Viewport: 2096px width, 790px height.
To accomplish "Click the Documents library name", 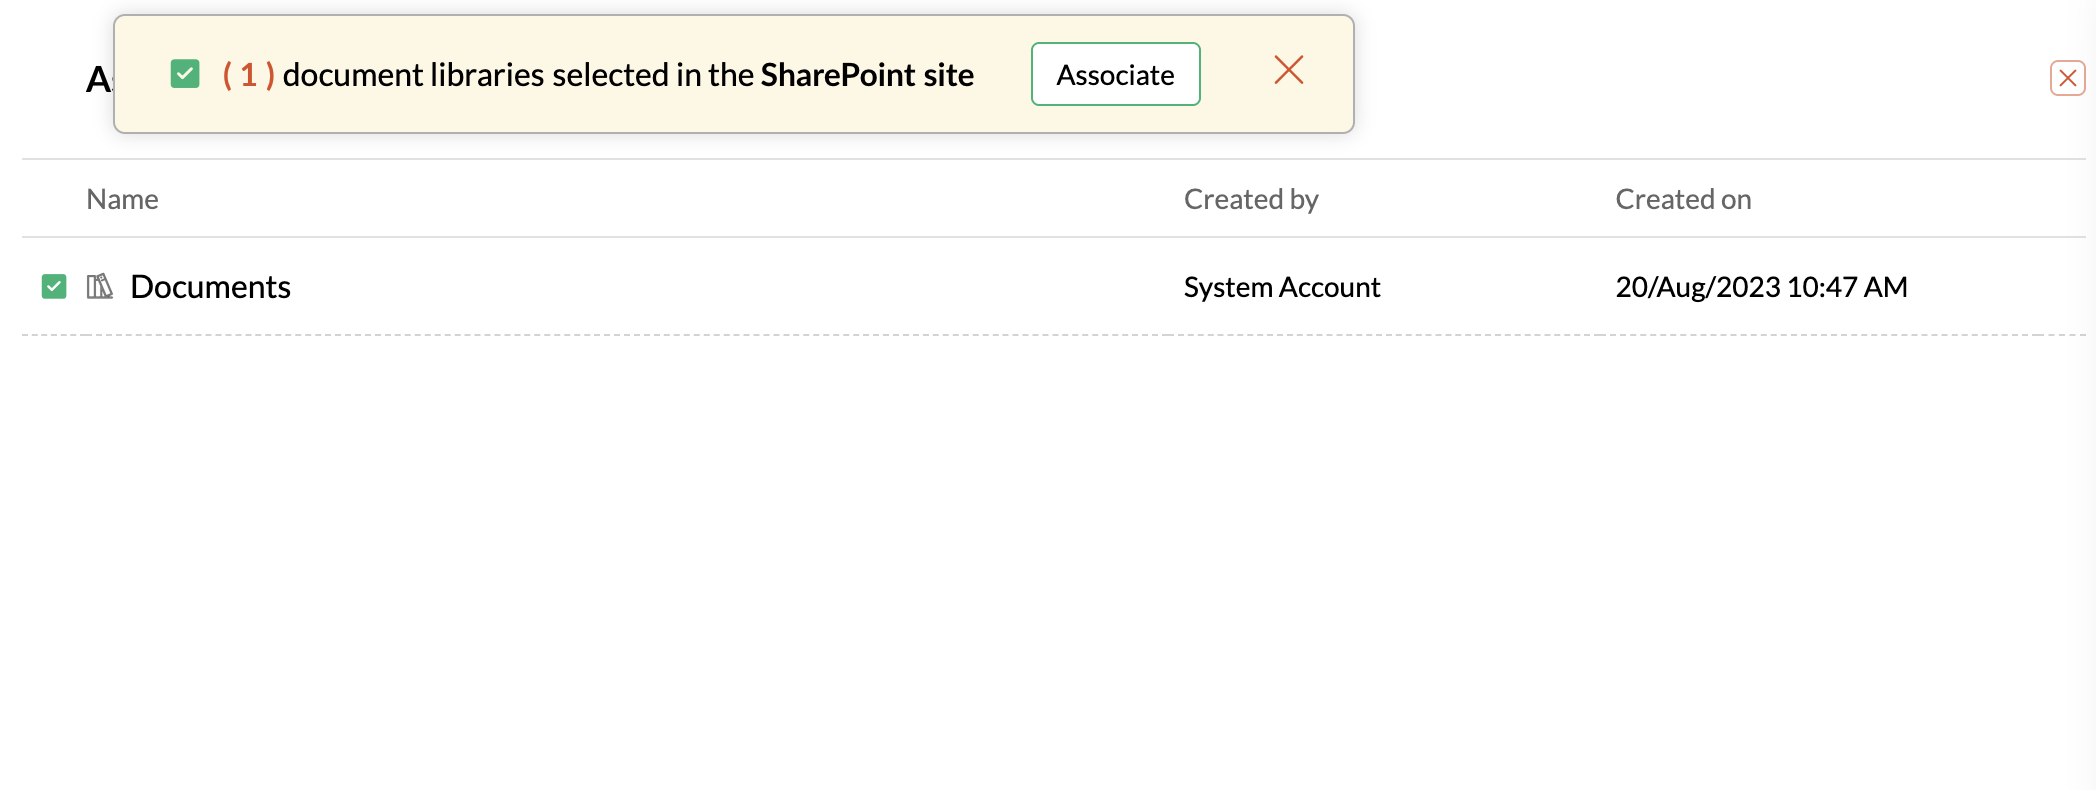I will (210, 287).
